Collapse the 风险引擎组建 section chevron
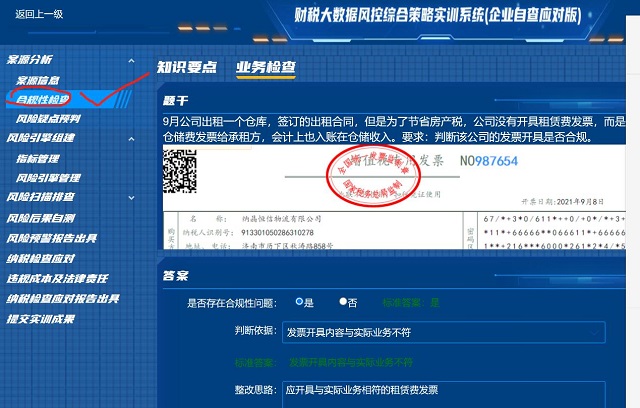This screenshot has width=640, height=408. 130,139
